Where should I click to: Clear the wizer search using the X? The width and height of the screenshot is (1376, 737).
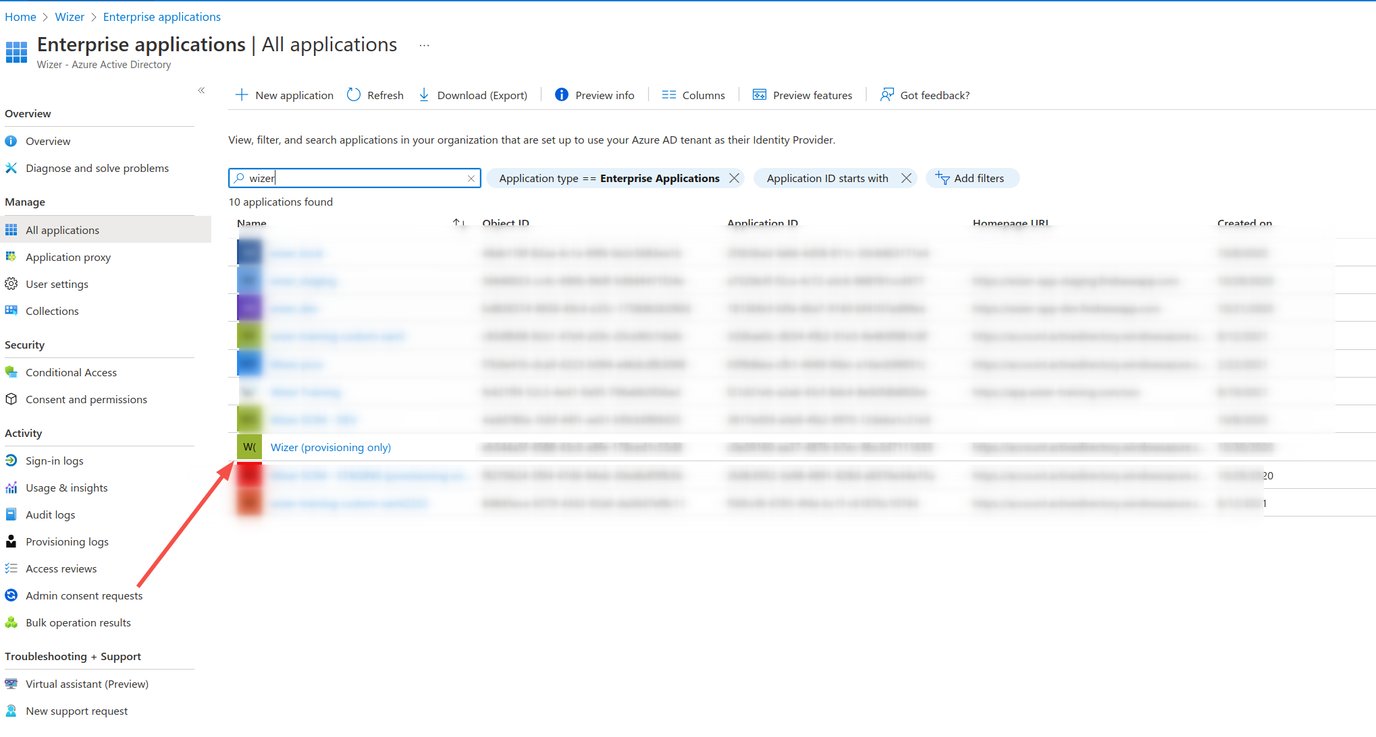point(470,178)
